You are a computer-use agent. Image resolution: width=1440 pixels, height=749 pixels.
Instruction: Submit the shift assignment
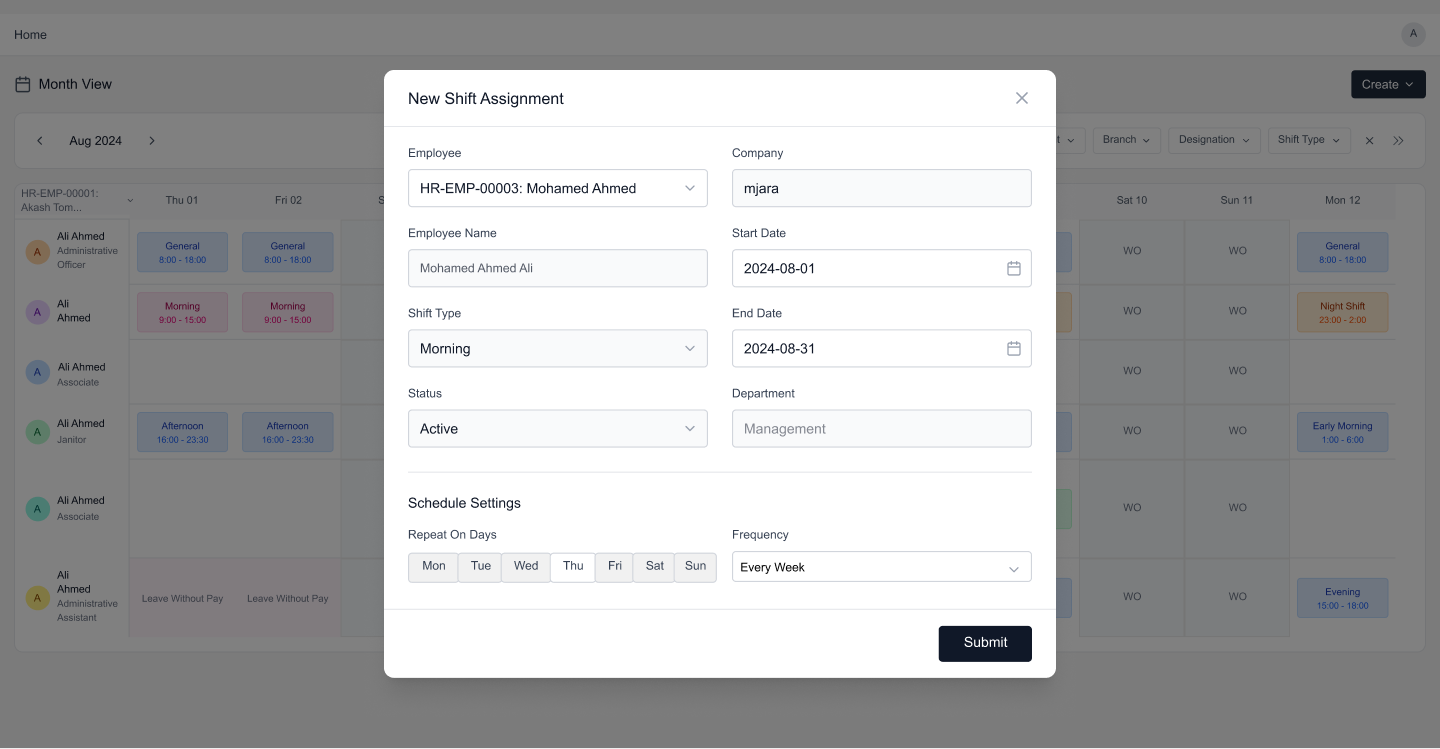click(985, 643)
